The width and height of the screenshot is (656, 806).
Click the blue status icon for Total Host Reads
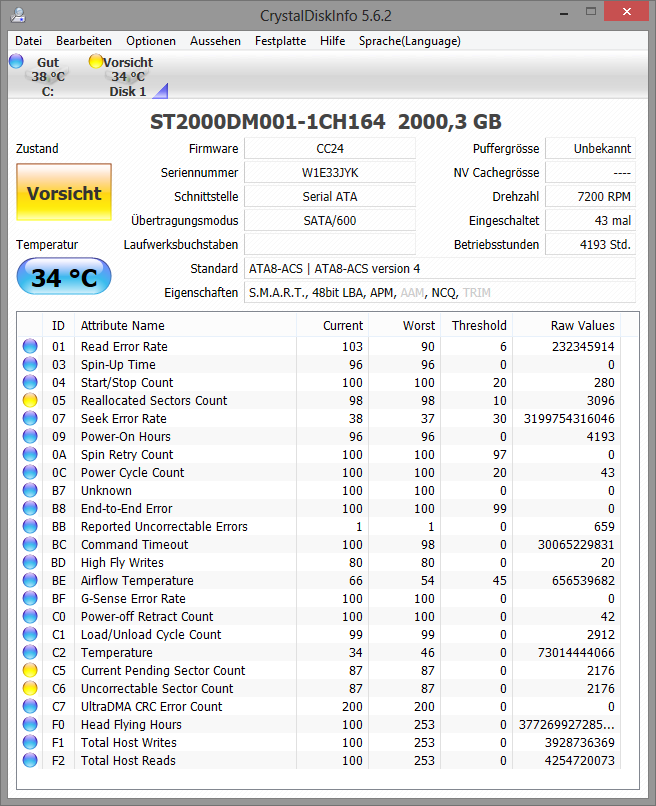(x=30, y=760)
